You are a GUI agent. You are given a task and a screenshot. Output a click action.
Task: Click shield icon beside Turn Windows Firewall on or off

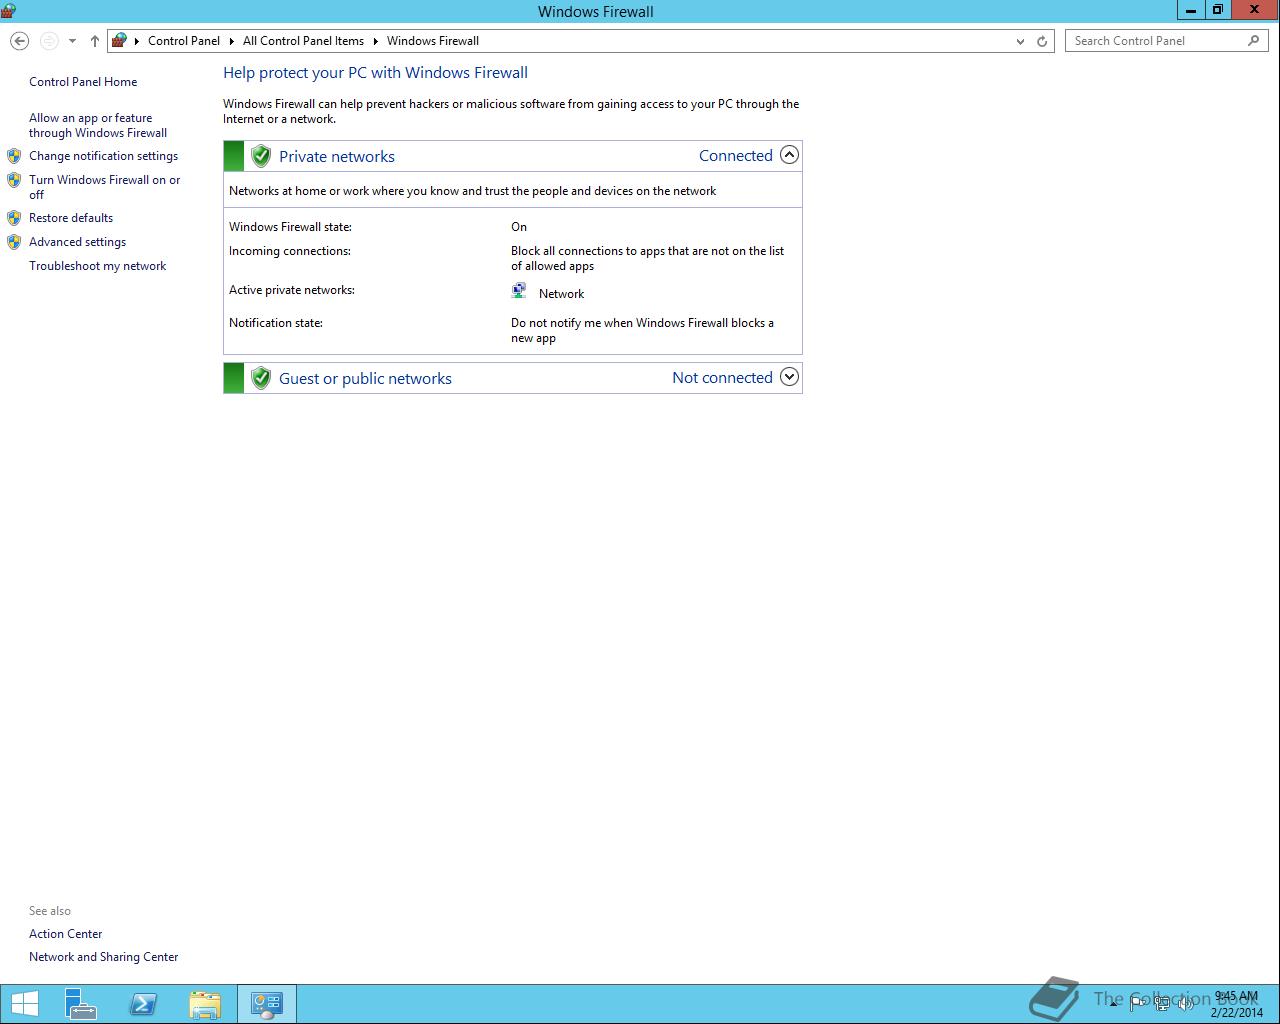[x=14, y=180]
